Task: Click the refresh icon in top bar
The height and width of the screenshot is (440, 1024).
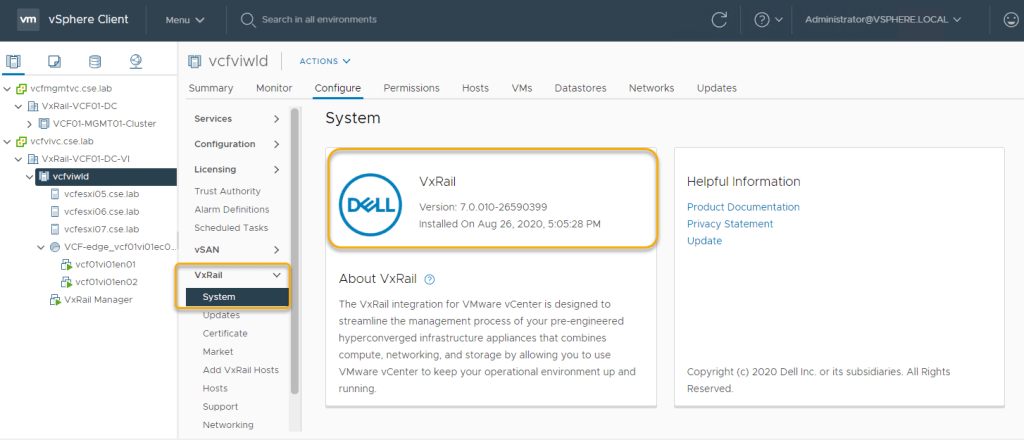Action: (x=718, y=19)
